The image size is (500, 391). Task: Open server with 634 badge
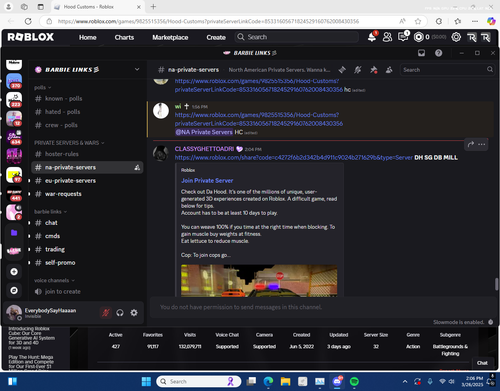tap(14, 137)
